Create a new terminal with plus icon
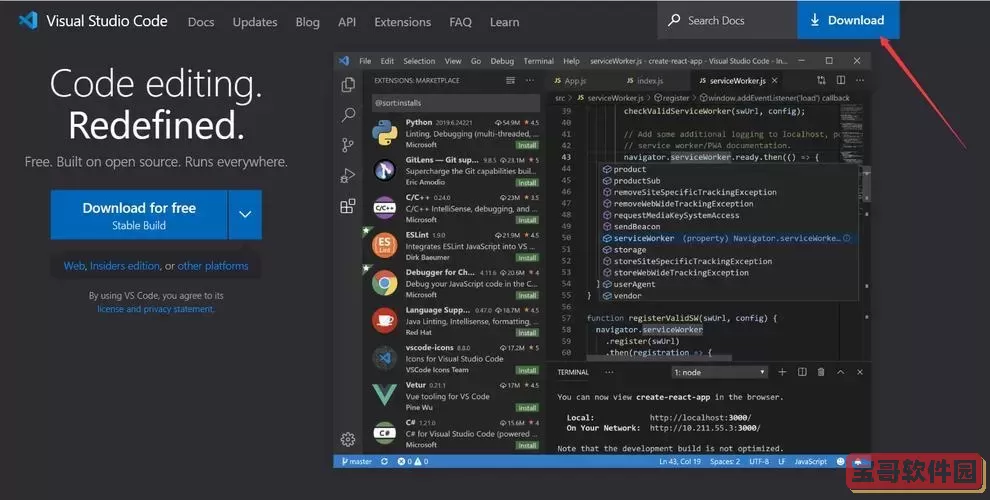This screenshot has height=500, width=990. click(782, 372)
